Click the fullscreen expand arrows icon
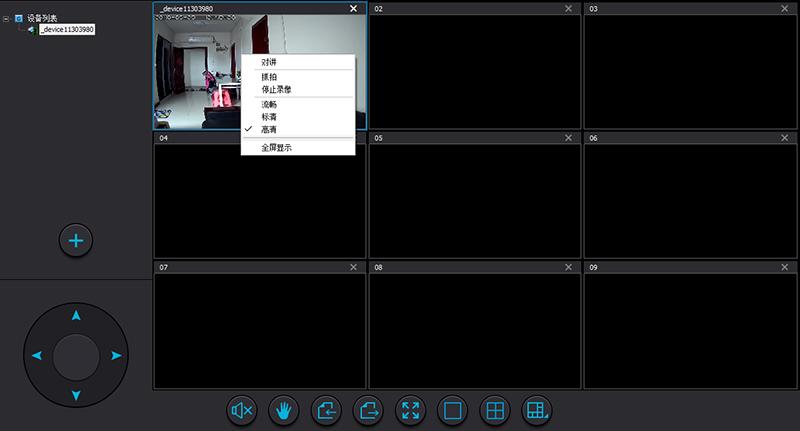800x431 pixels. (411, 411)
